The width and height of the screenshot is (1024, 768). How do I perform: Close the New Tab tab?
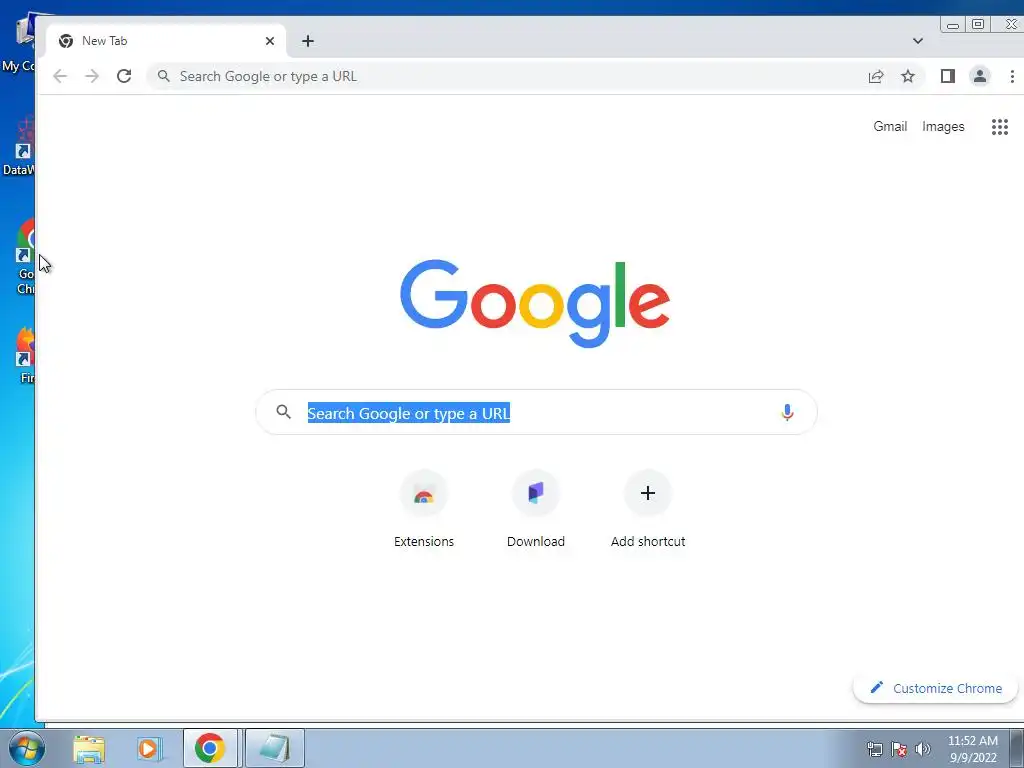pos(270,41)
